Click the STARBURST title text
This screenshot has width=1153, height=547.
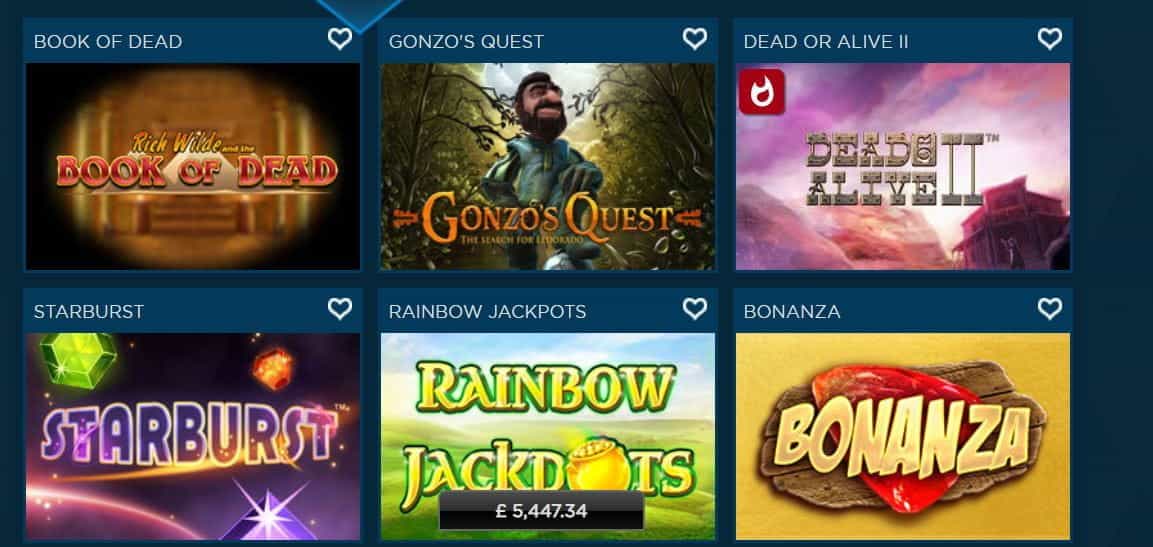[x=89, y=312]
